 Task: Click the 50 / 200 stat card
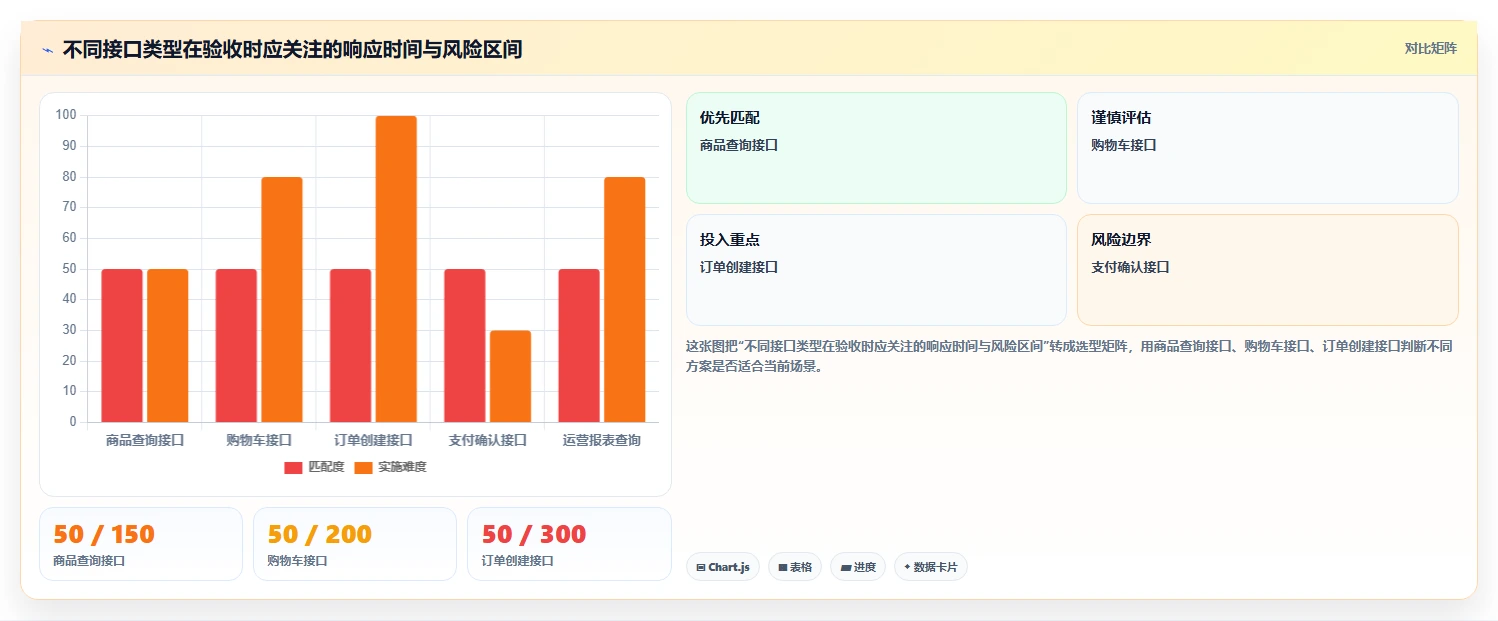click(355, 544)
